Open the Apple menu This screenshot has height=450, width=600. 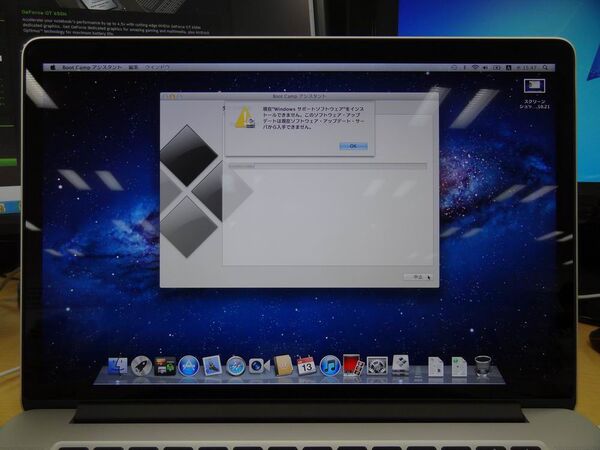(53, 67)
